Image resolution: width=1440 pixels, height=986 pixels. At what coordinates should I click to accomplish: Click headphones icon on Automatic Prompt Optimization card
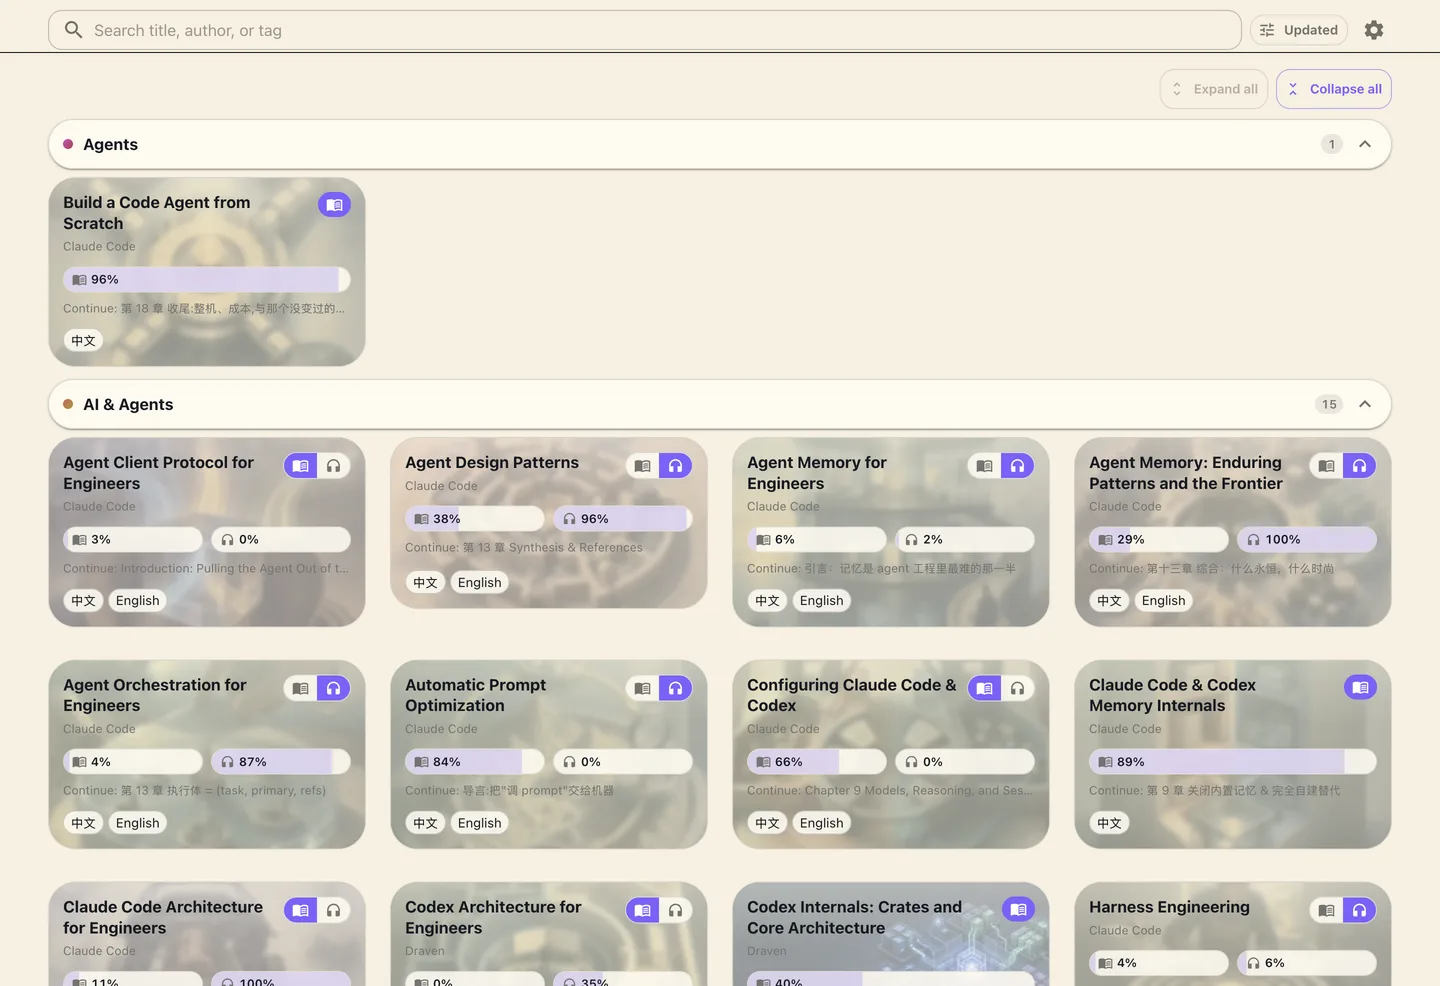point(675,688)
